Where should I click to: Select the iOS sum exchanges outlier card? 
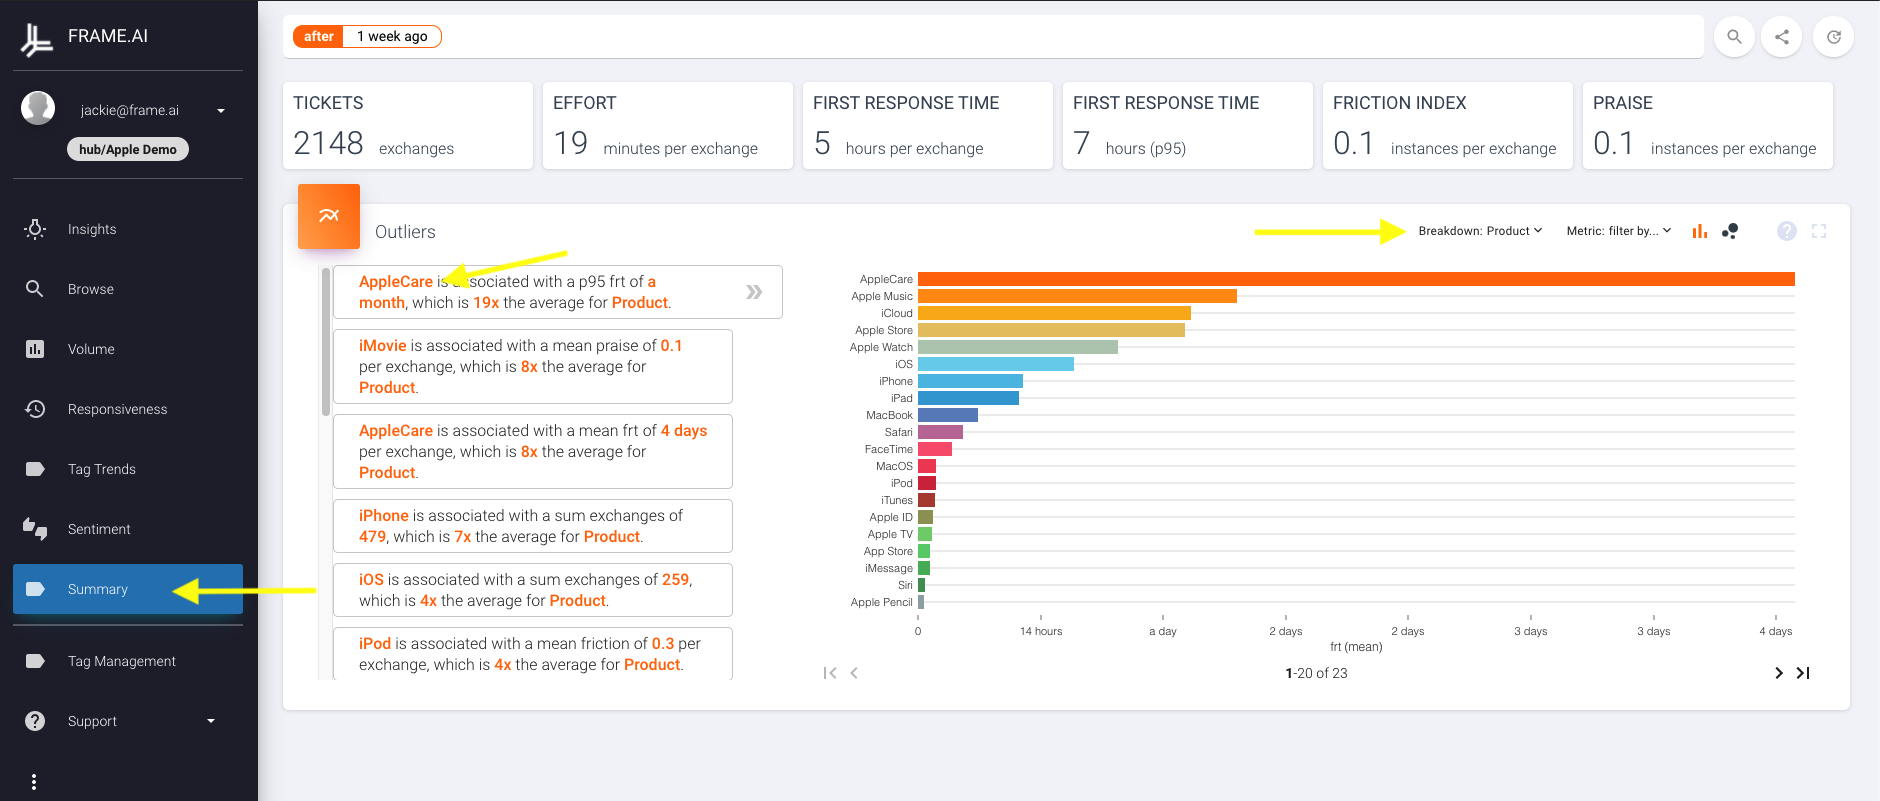[x=533, y=590]
